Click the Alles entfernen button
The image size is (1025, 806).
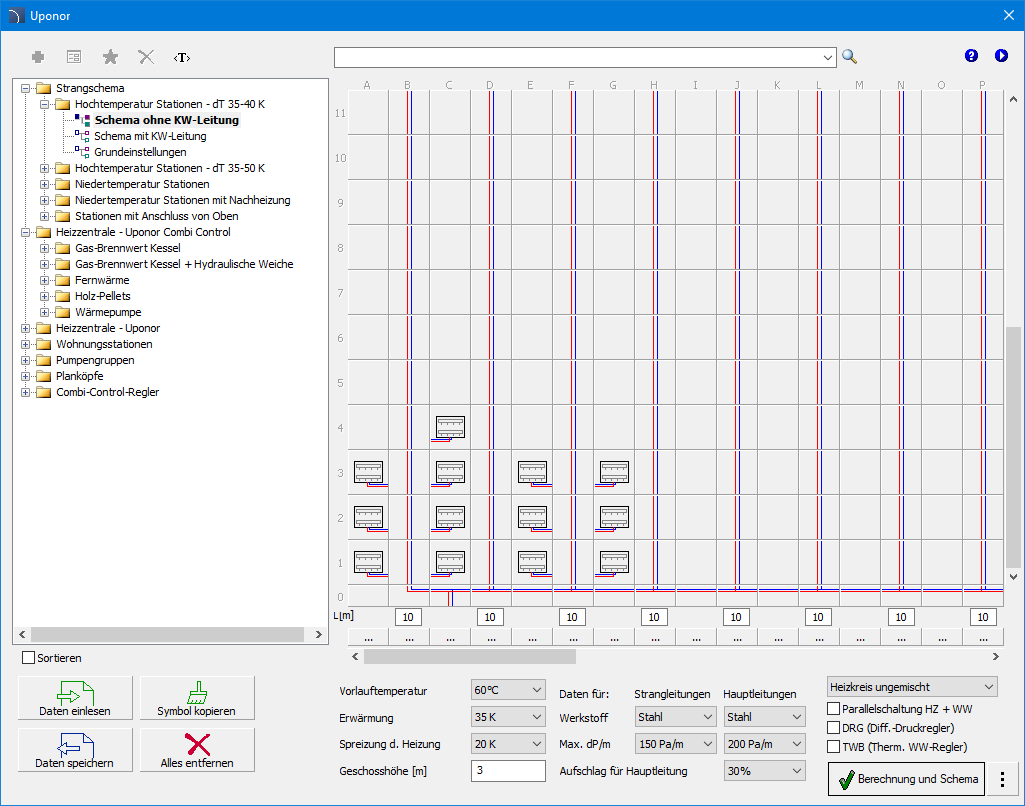(x=197, y=750)
